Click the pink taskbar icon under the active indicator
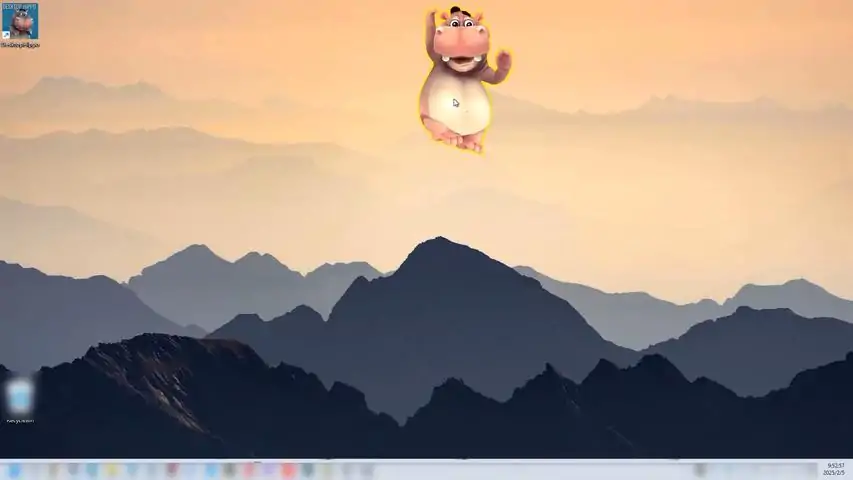Viewport: 853px width, 480px height. (x=249, y=470)
